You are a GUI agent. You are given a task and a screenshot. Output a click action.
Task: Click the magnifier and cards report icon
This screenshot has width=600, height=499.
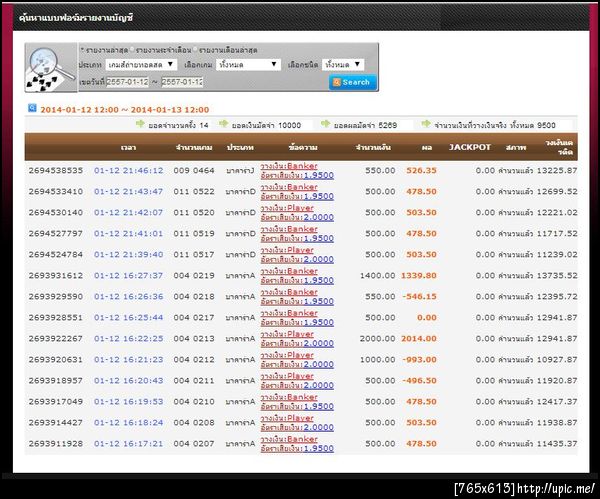point(51,68)
